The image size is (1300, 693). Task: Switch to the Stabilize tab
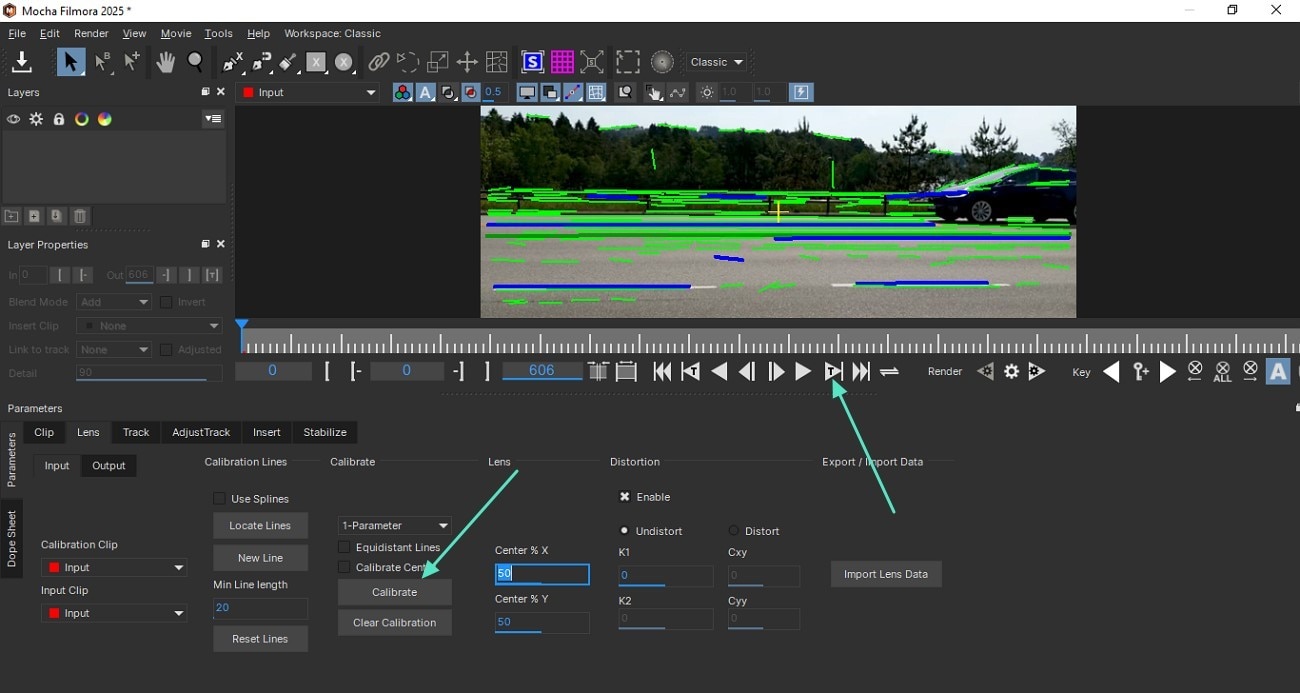tap(325, 432)
